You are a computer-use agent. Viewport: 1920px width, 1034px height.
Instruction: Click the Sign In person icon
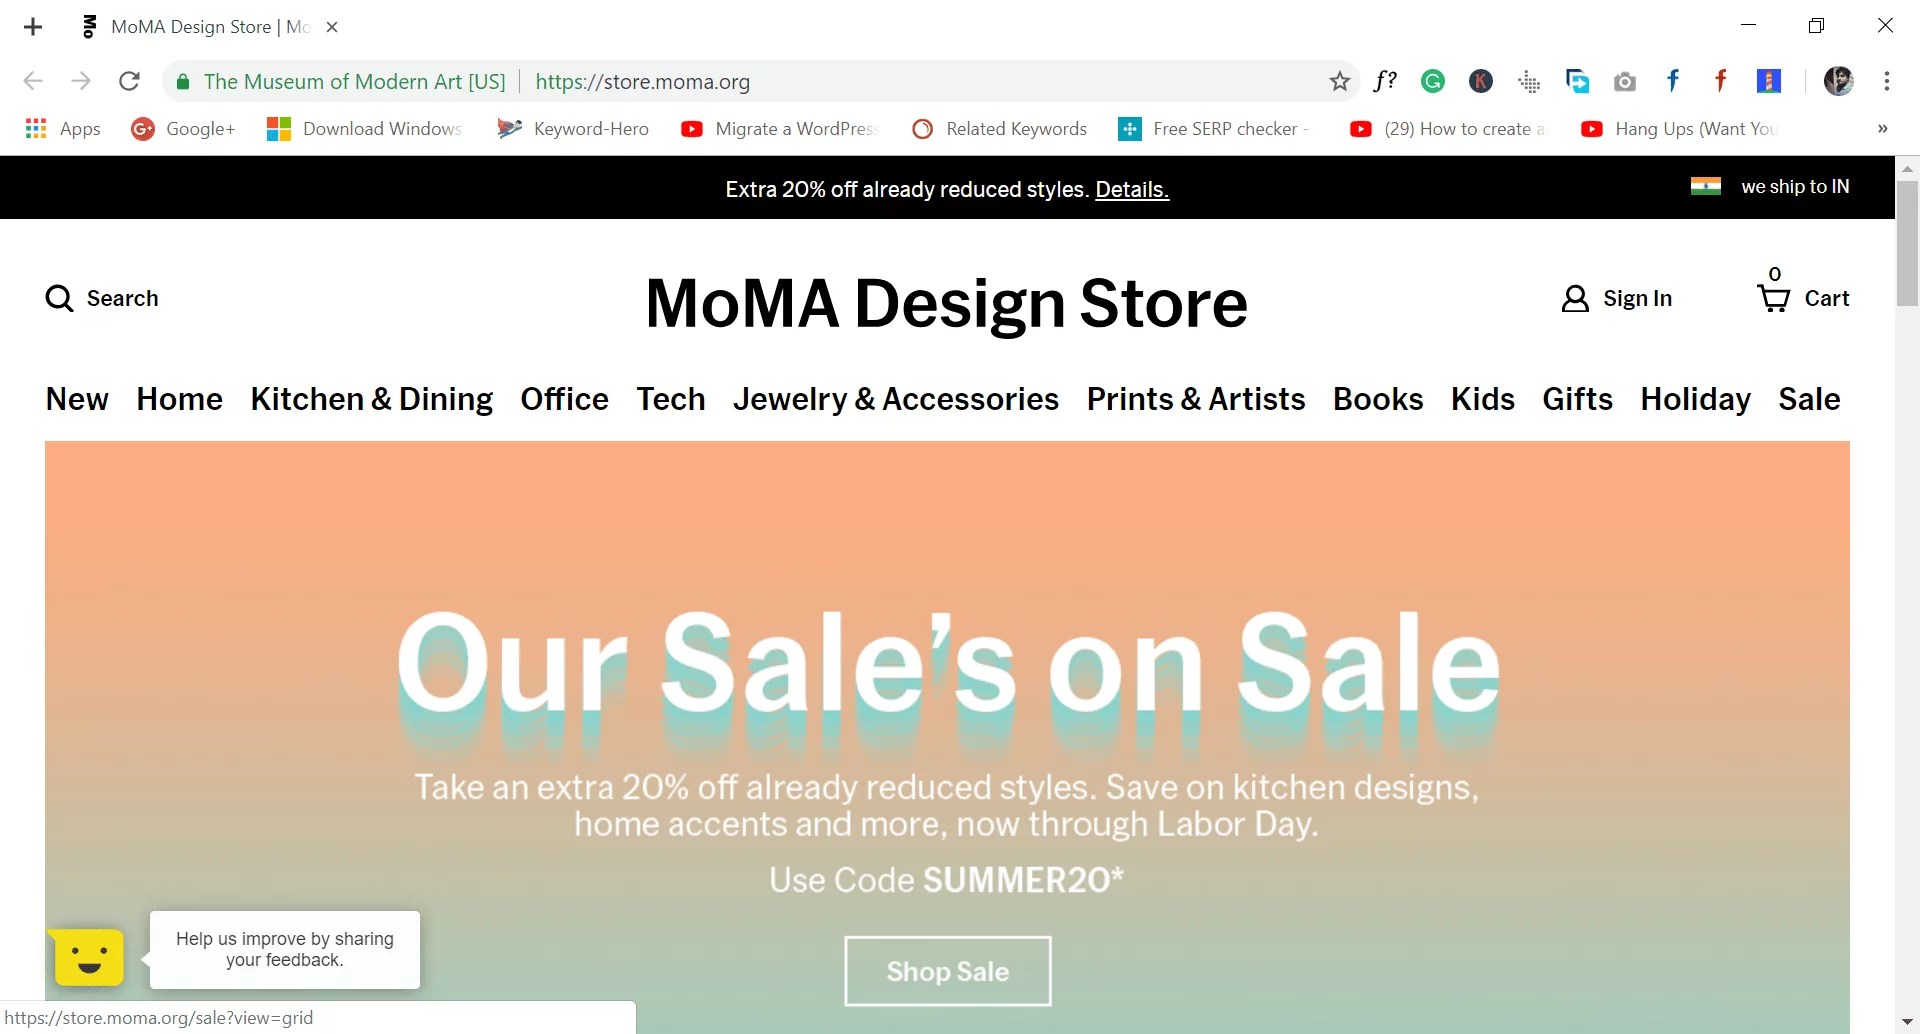click(1575, 298)
